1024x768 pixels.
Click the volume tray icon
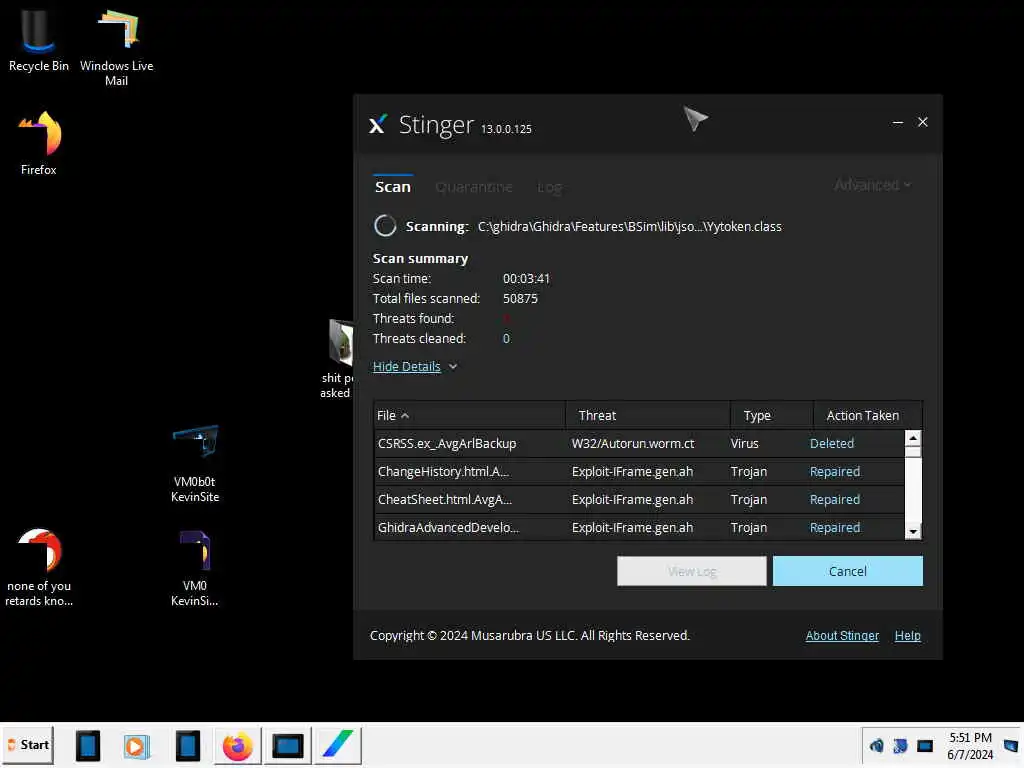(x=876, y=746)
